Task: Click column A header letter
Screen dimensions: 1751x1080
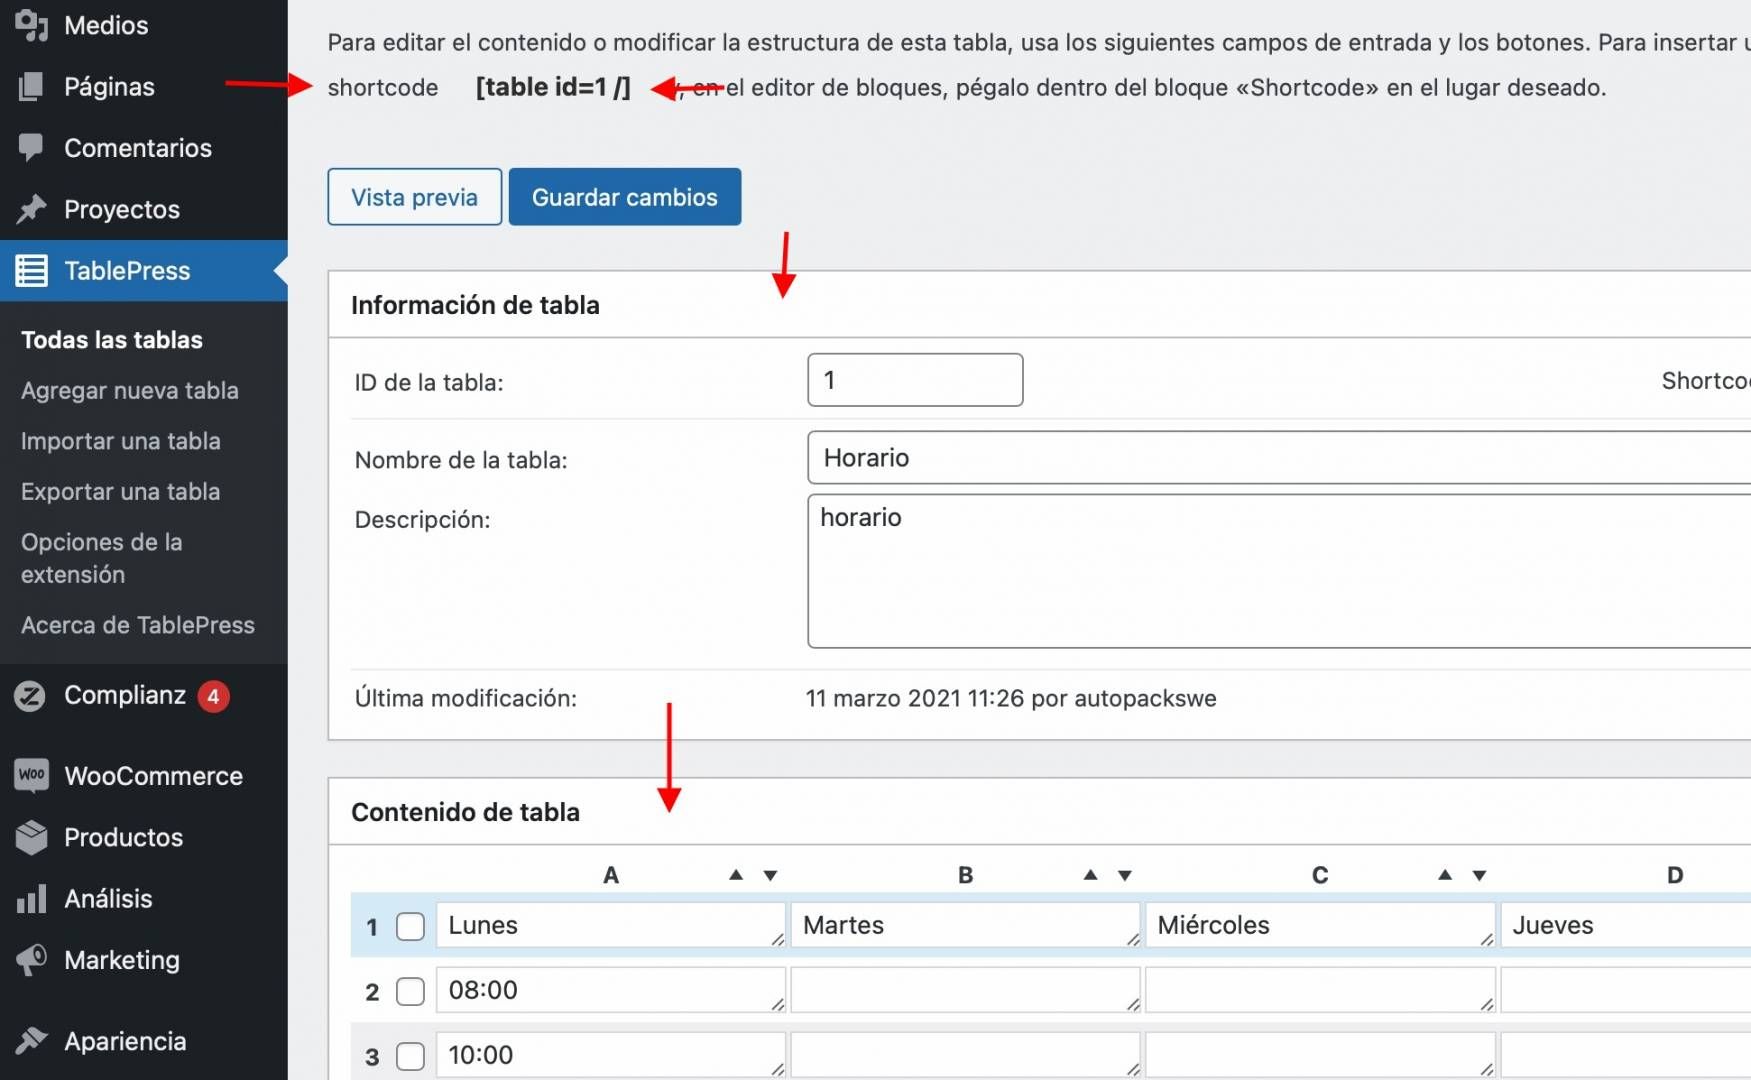Action: (x=611, y=875)
